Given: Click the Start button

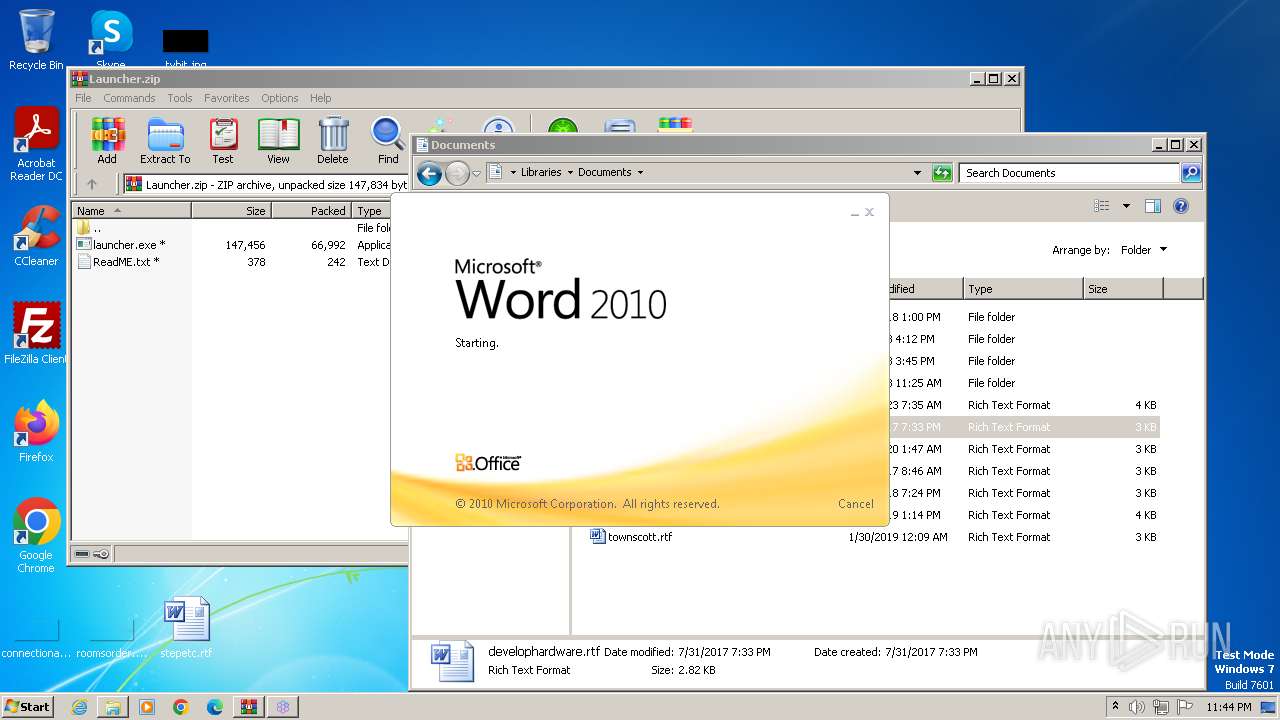Looking at the screenshot, I should click(x=27, y=707).
